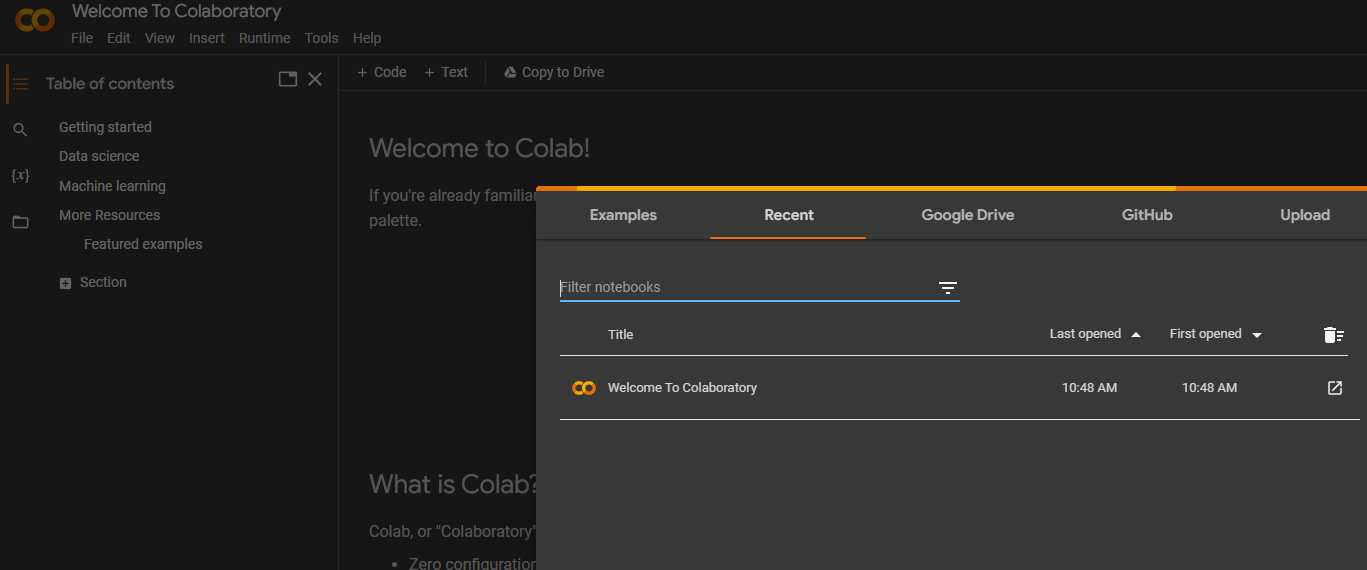1367x570 pixels.
Task: Click the What is Colab? heading
Action: coord(454,485)
